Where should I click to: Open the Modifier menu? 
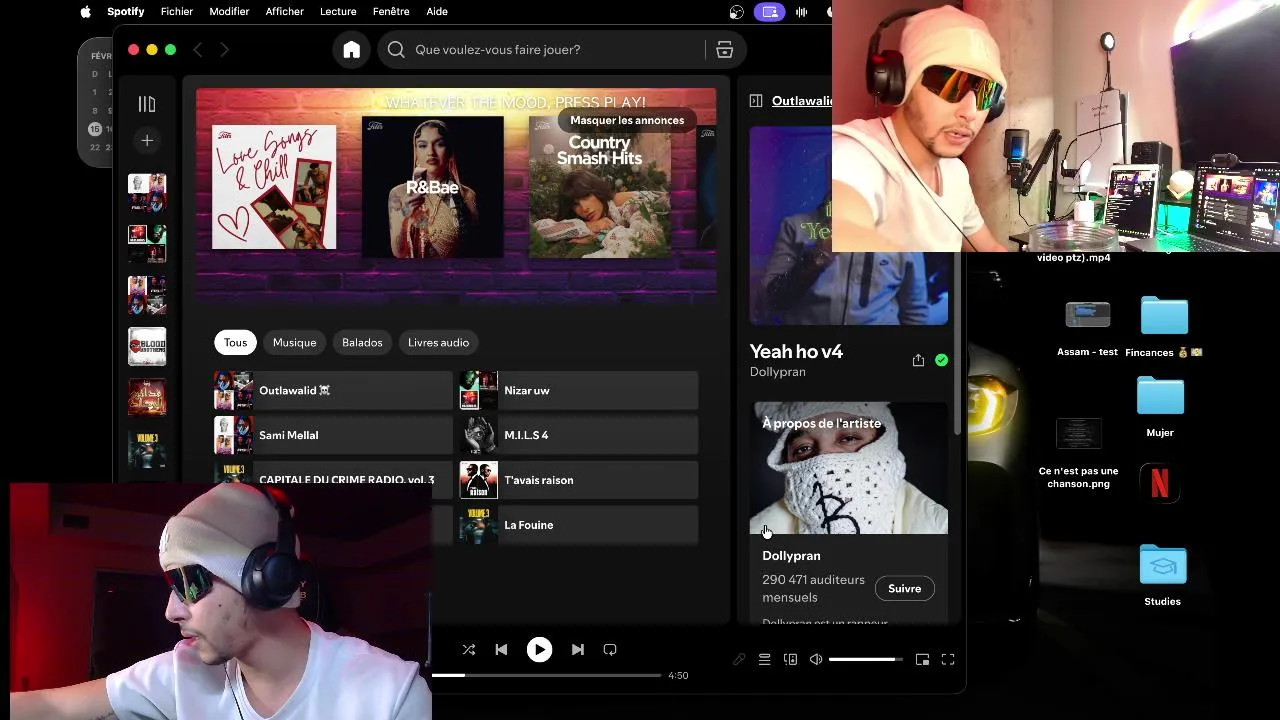coord(229,12)
